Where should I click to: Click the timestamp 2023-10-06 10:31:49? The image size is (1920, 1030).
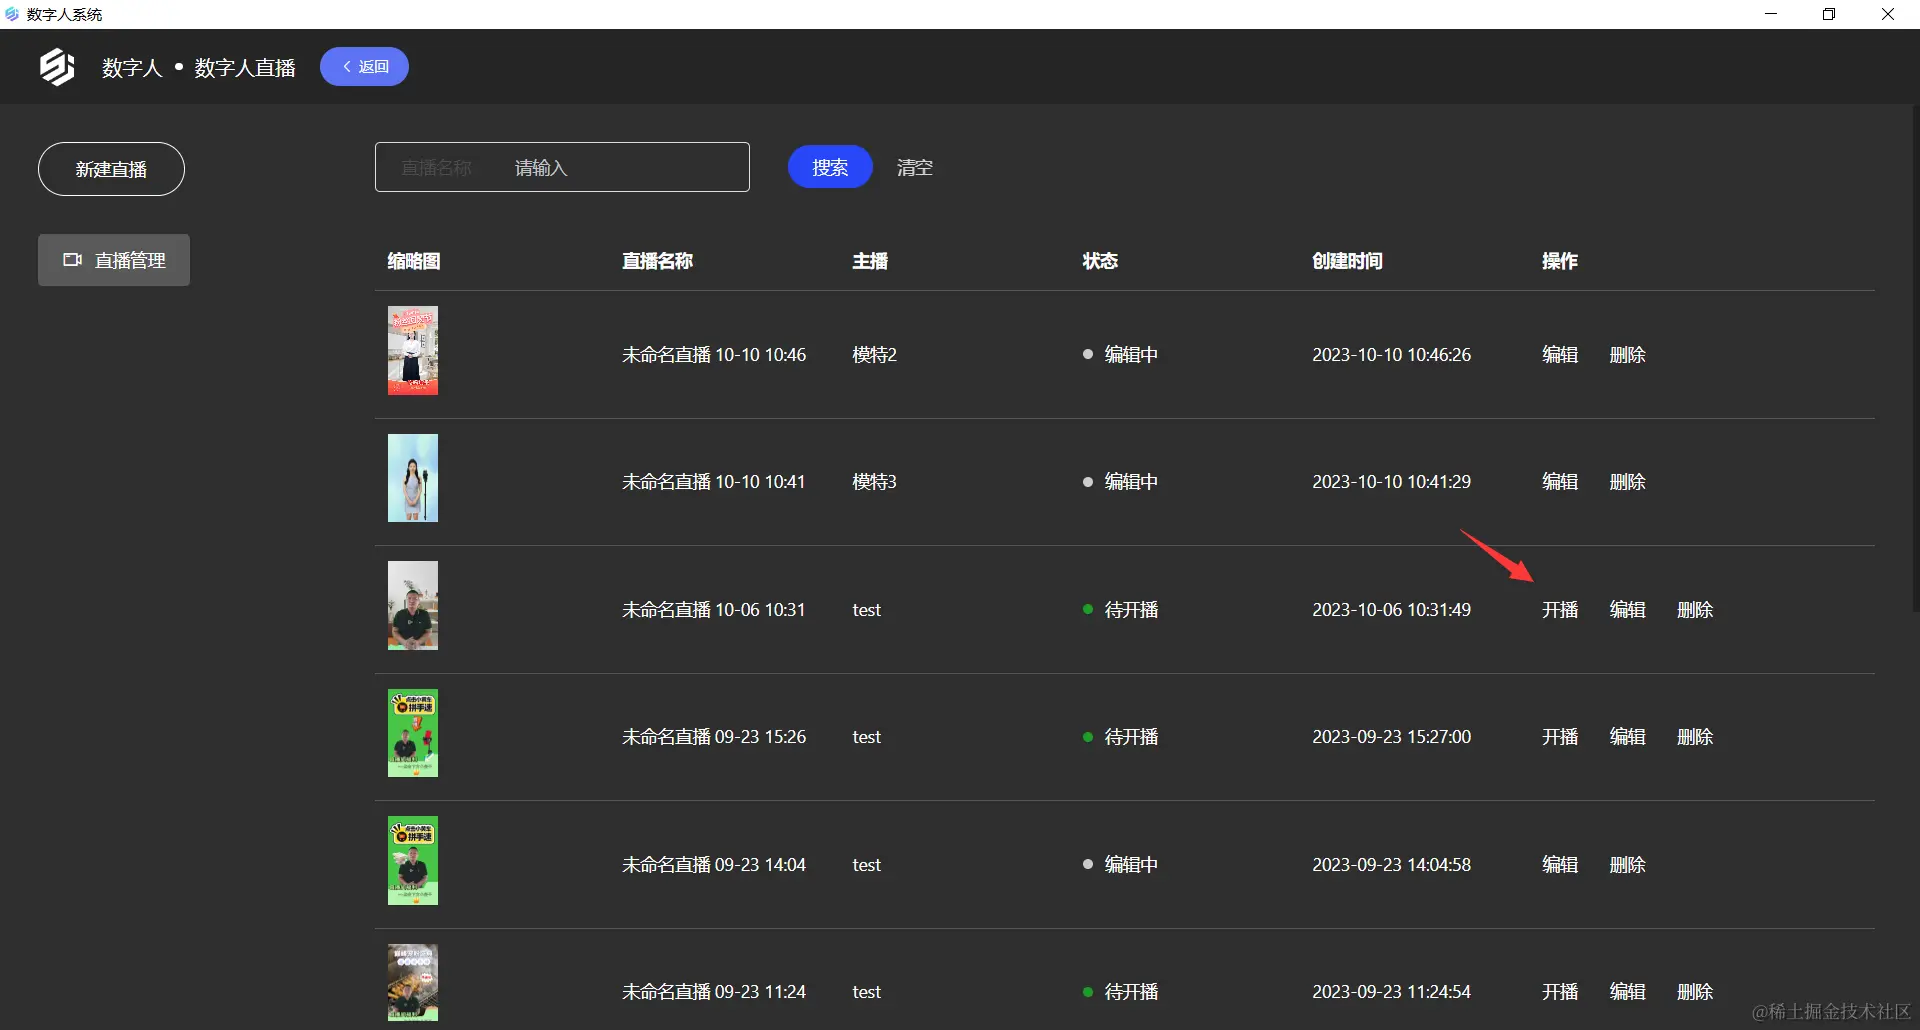pos(1391,609)
